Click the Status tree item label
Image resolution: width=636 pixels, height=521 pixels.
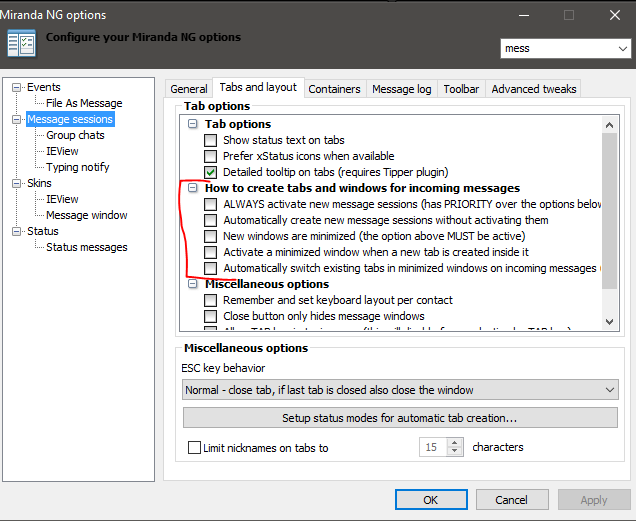coord(43,231)
